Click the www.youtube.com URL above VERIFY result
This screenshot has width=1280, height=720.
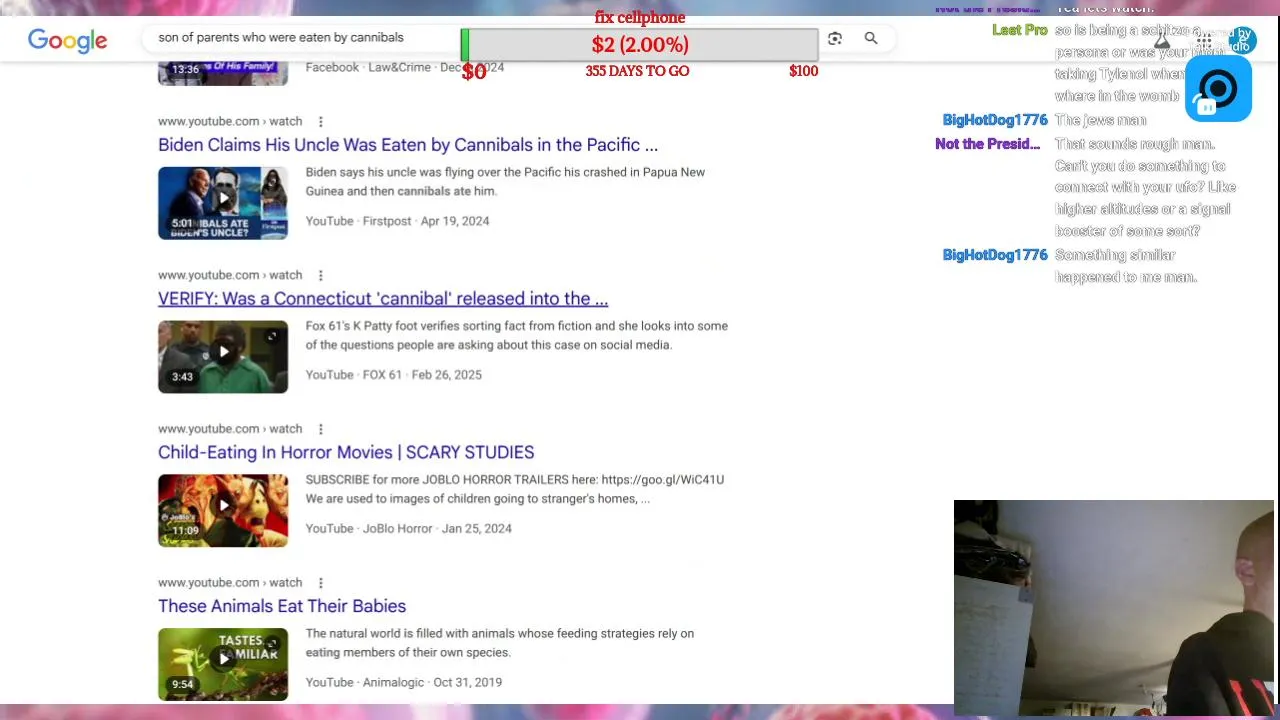[230, 275]
